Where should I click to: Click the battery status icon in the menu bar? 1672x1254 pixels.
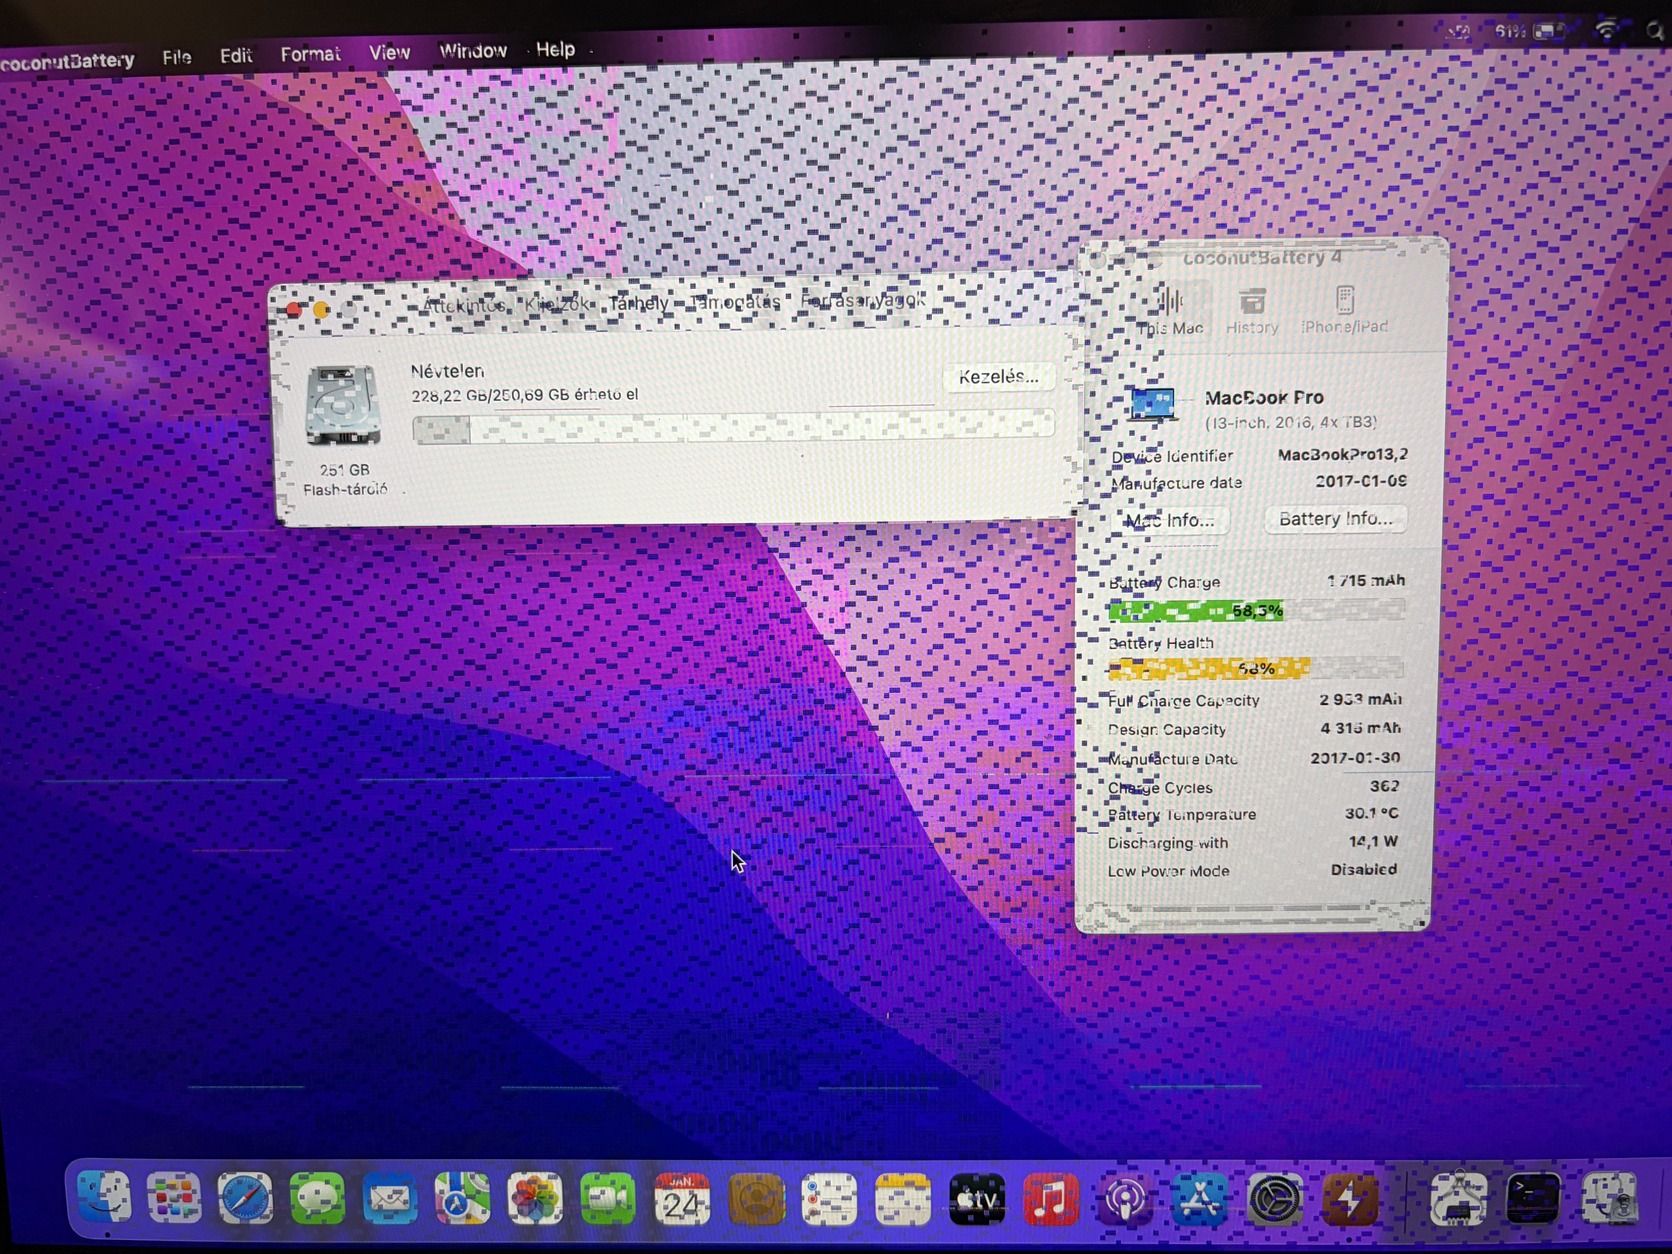1549,31
